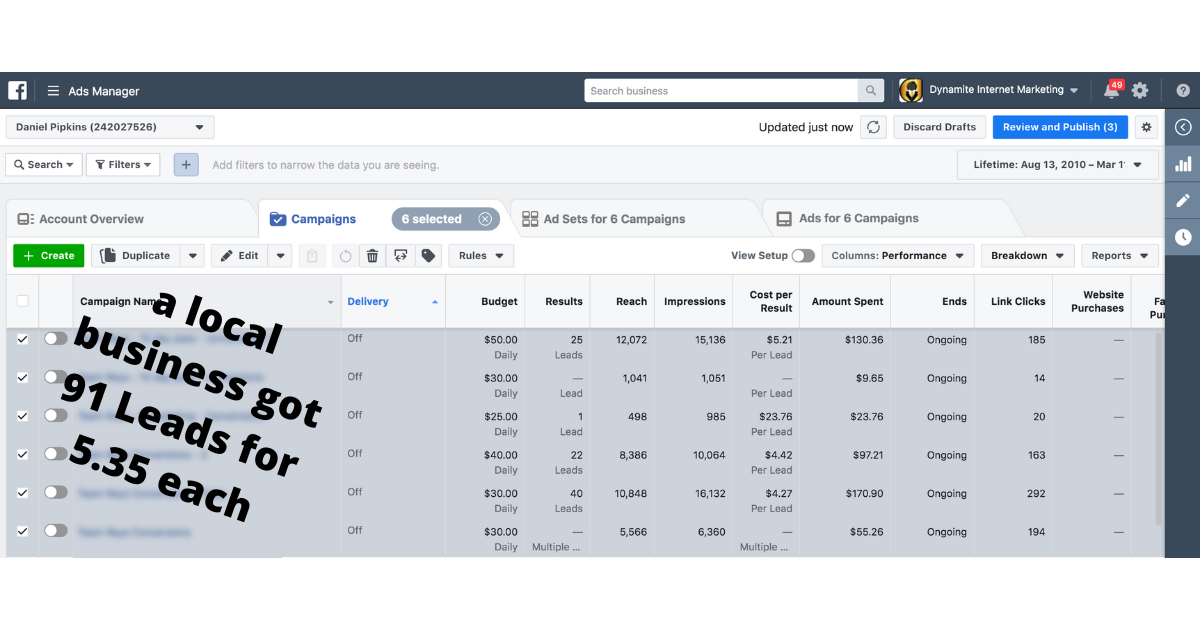Click the pencil edit icon in right sidebar

pyautogui.click(x=1183, y=200)
